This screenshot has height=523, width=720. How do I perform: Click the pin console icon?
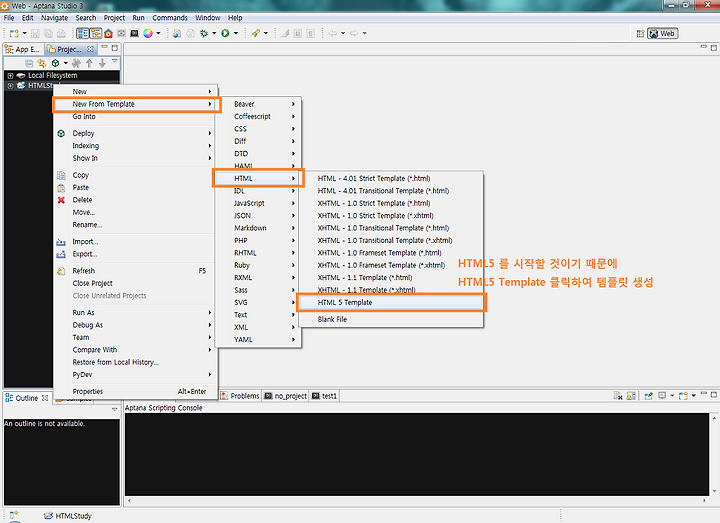point(648,396)
